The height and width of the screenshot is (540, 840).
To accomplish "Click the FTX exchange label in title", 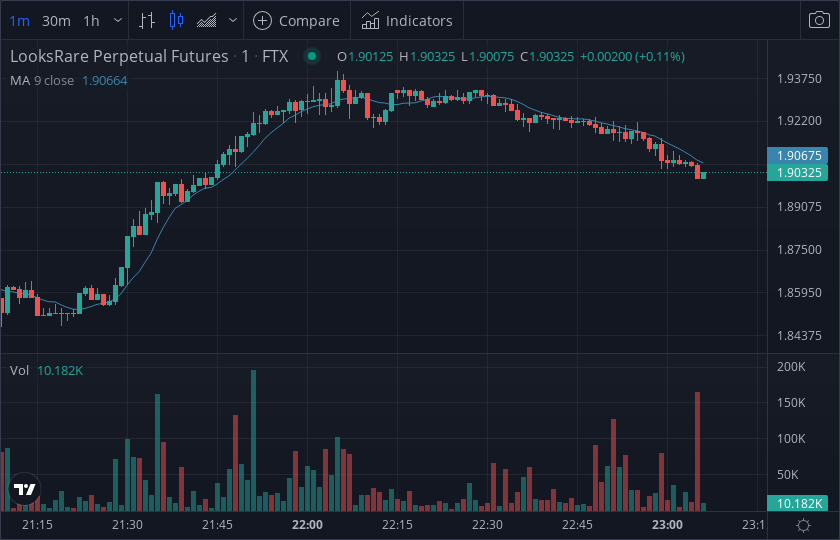I will (x=275, y=56).
